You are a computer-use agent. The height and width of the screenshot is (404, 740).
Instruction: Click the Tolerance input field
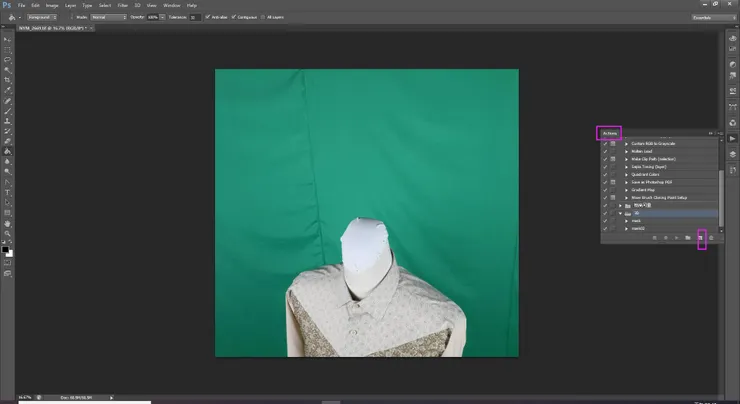point(195,17)
